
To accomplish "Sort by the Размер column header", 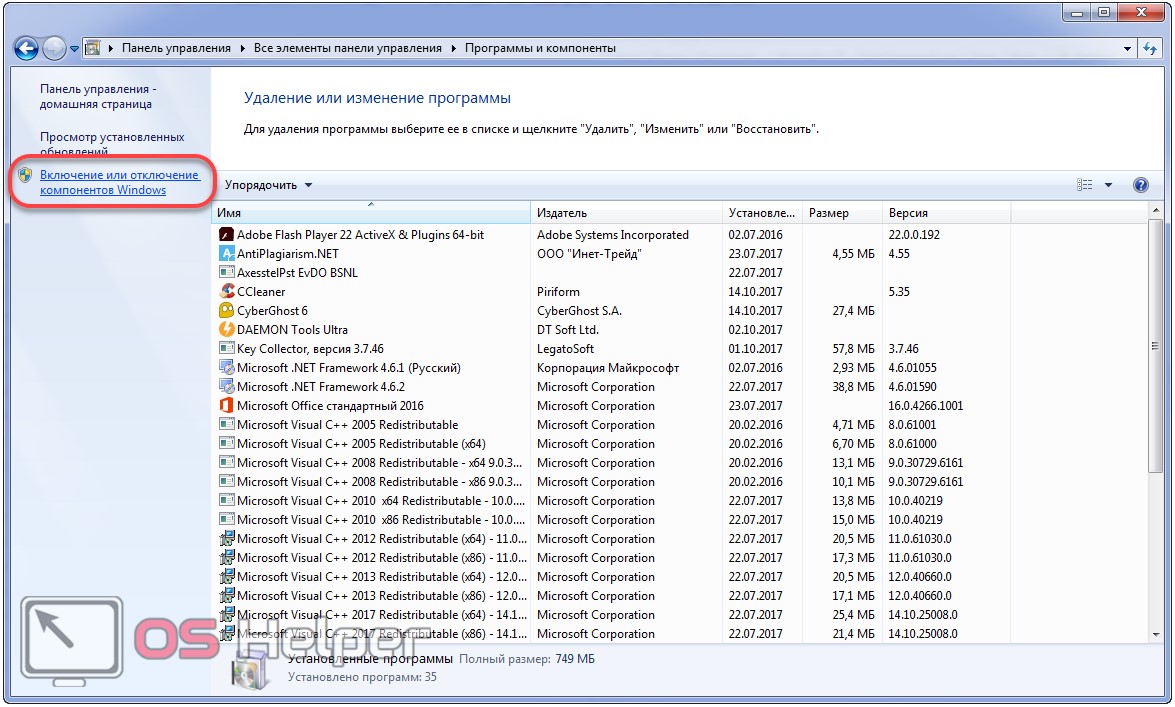I will click(840, 213).
